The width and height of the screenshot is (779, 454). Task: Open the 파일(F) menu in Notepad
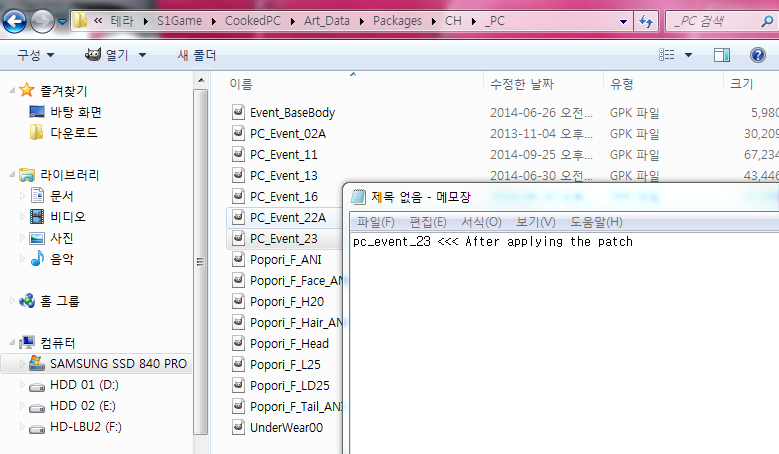pos(375,222)
